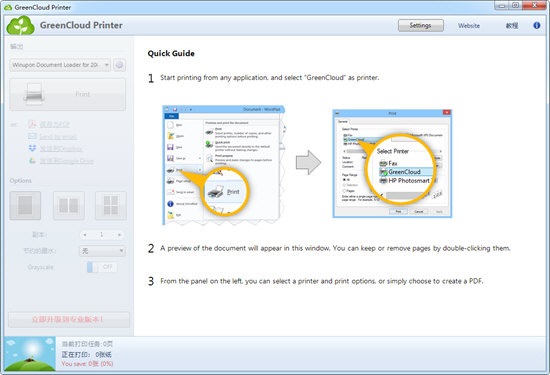Decrease copies with left arrow
This screenshot has width=550, height=375.
(85, 234)
